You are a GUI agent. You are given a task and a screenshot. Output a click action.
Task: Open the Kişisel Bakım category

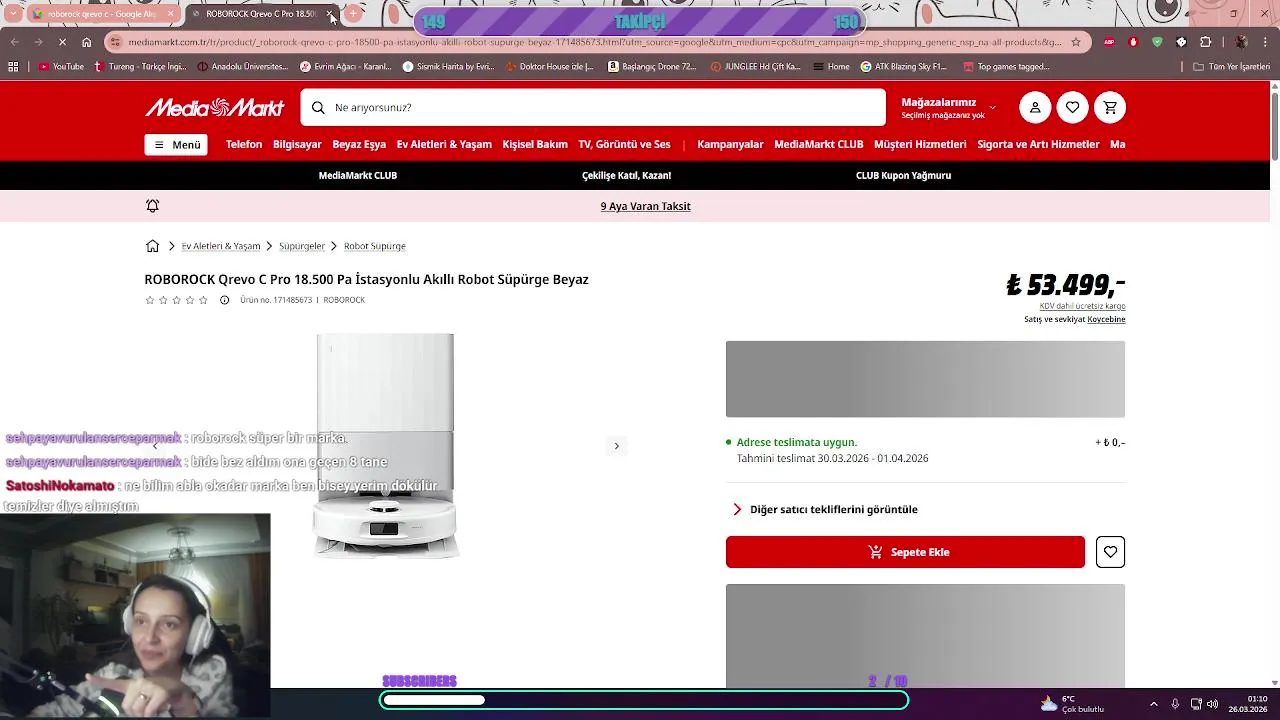pos(535,144)
